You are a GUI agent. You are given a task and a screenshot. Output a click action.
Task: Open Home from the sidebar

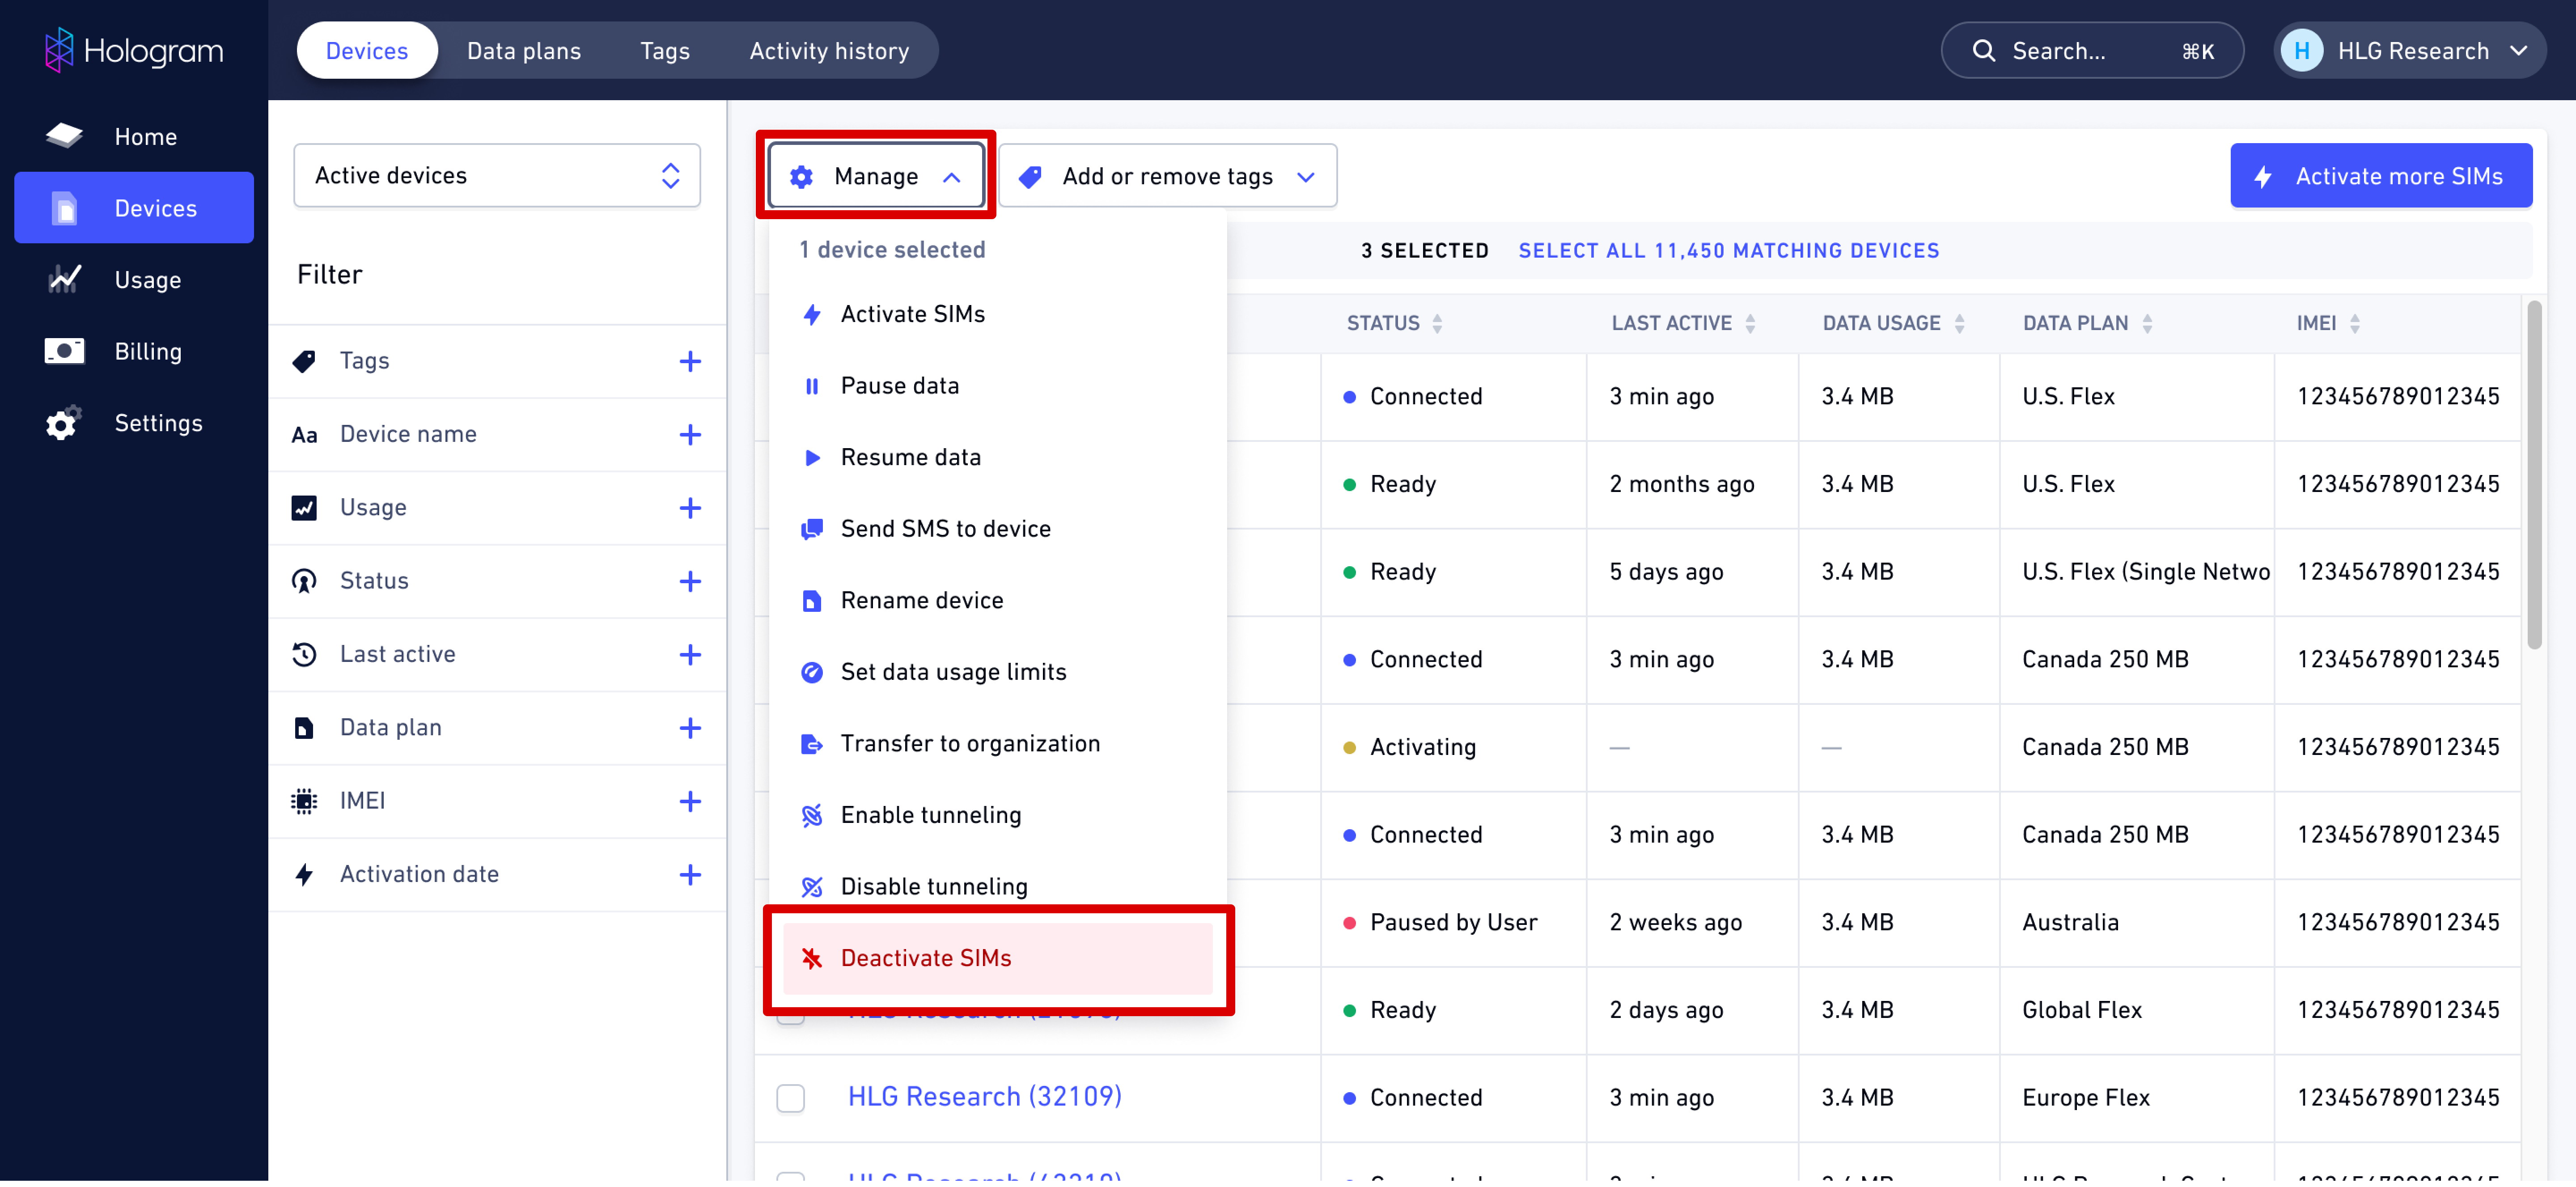134,137
